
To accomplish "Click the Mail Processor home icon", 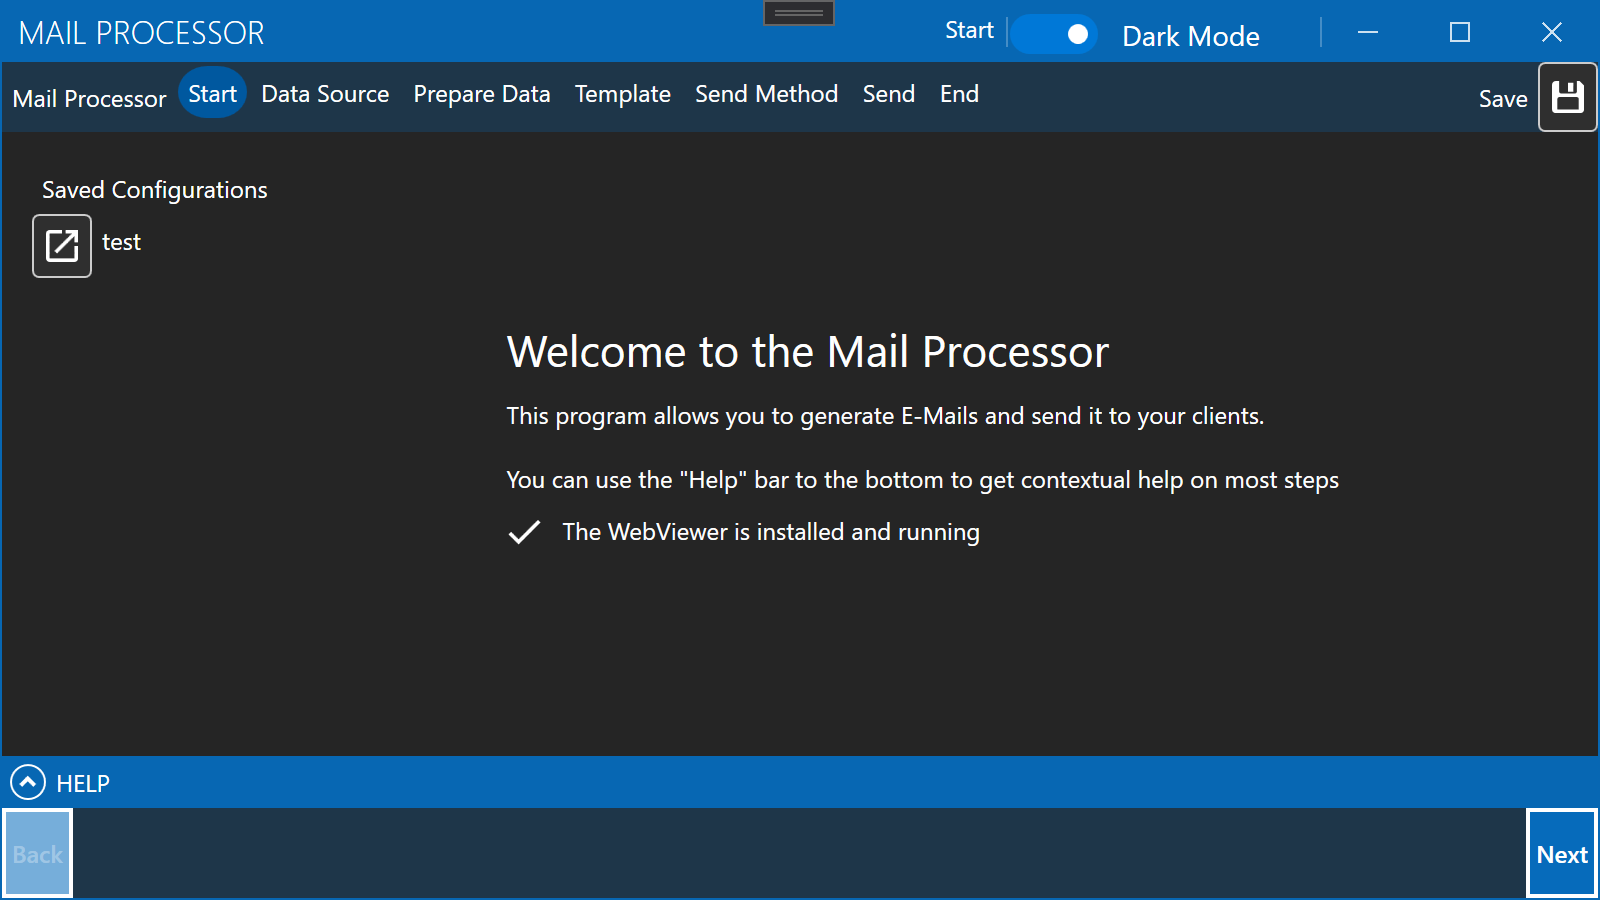I will click(89, 97).
